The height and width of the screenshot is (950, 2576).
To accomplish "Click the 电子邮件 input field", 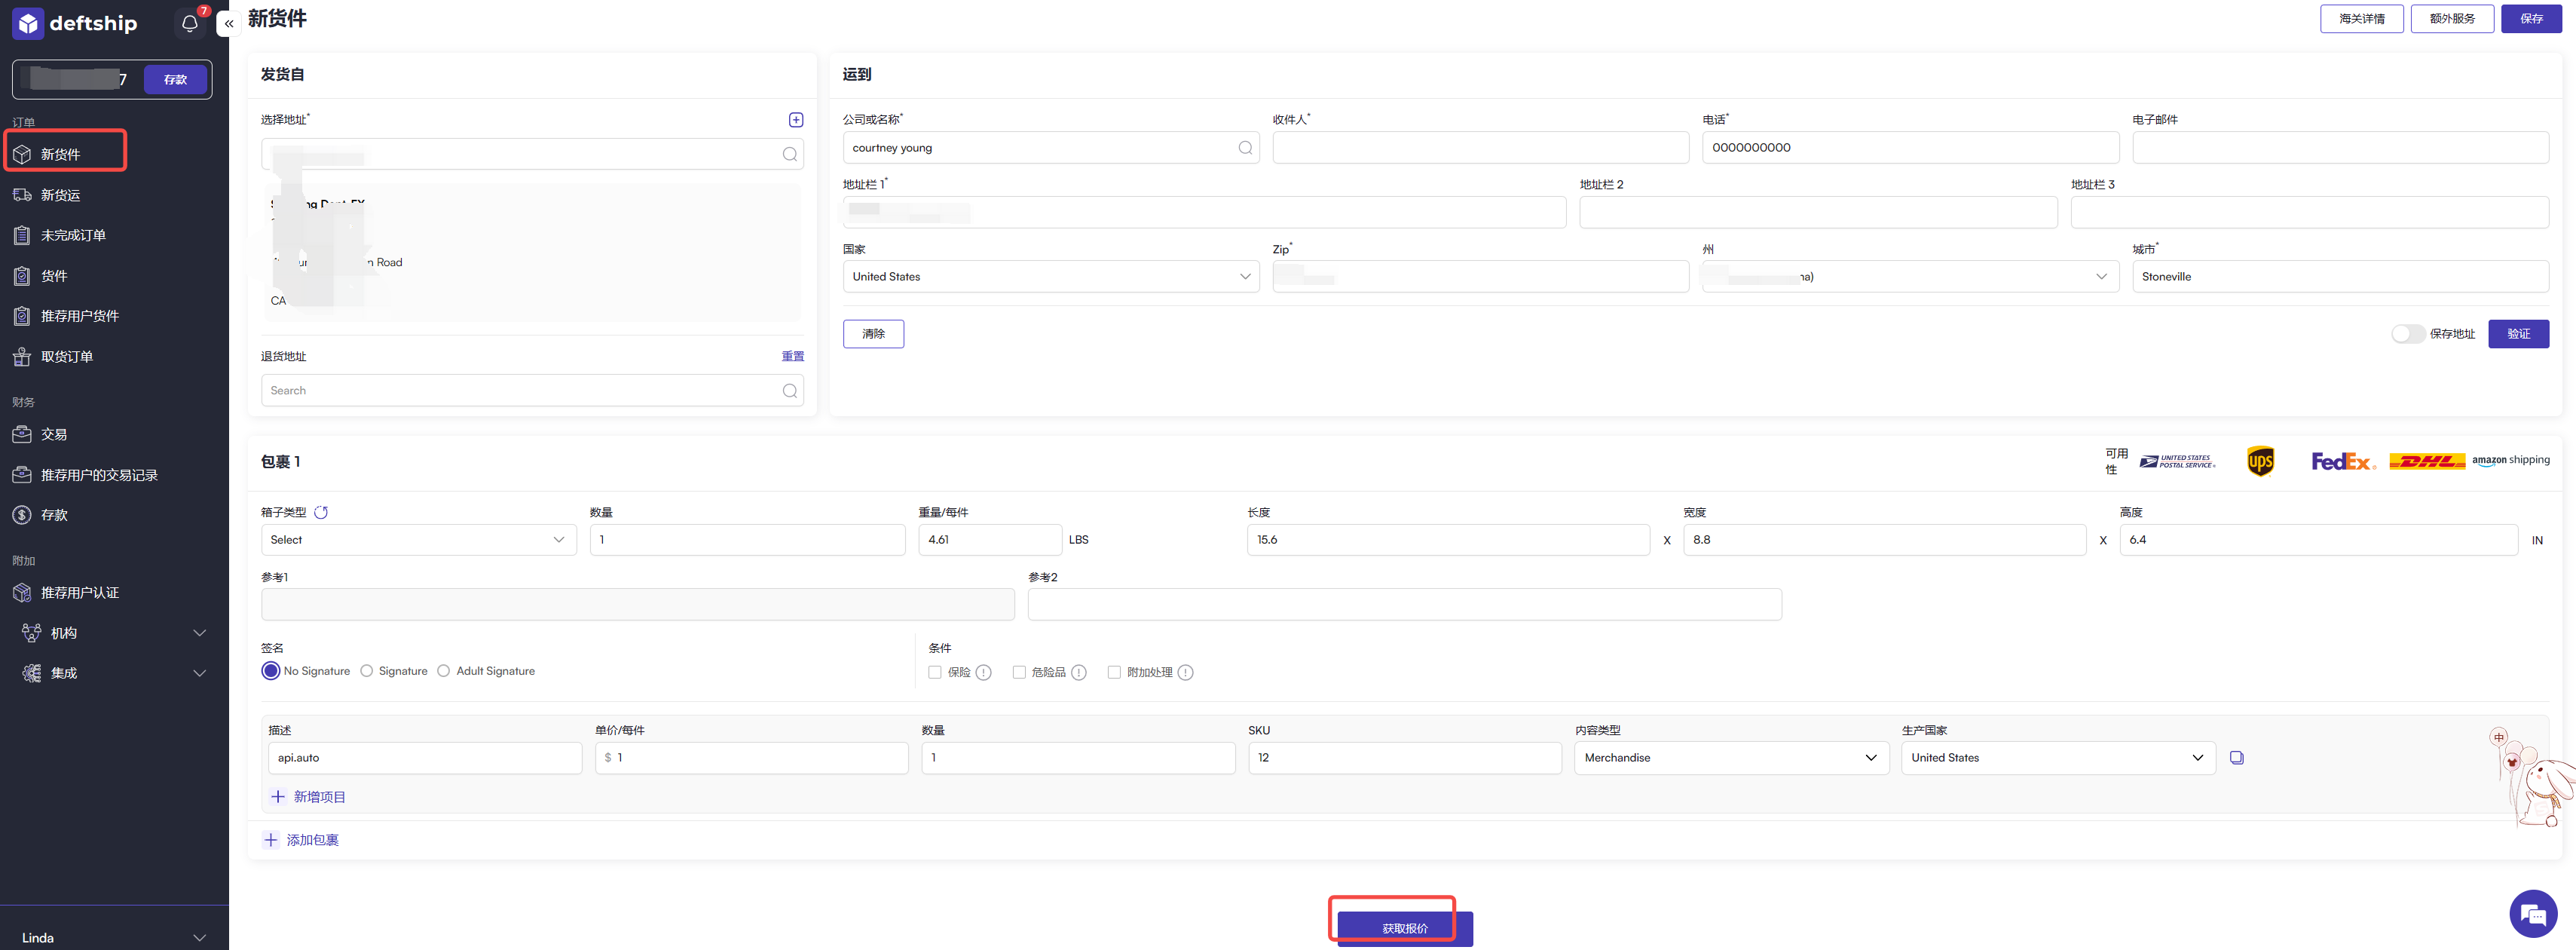I will tap(2340, 148).
